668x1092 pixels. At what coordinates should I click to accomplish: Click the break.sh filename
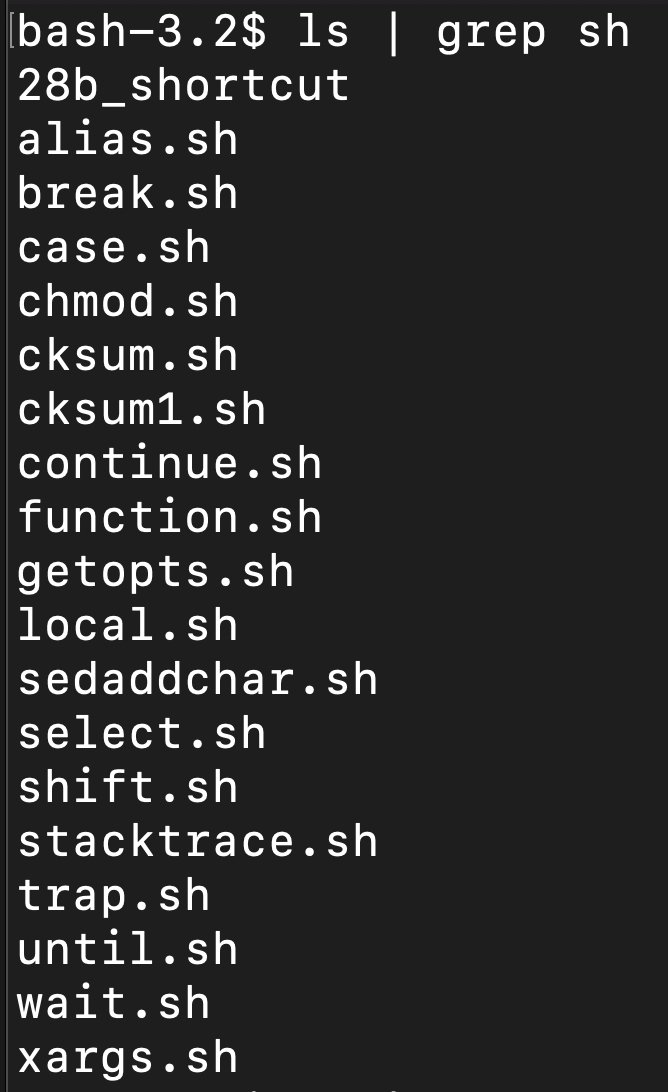pos(127,194)
